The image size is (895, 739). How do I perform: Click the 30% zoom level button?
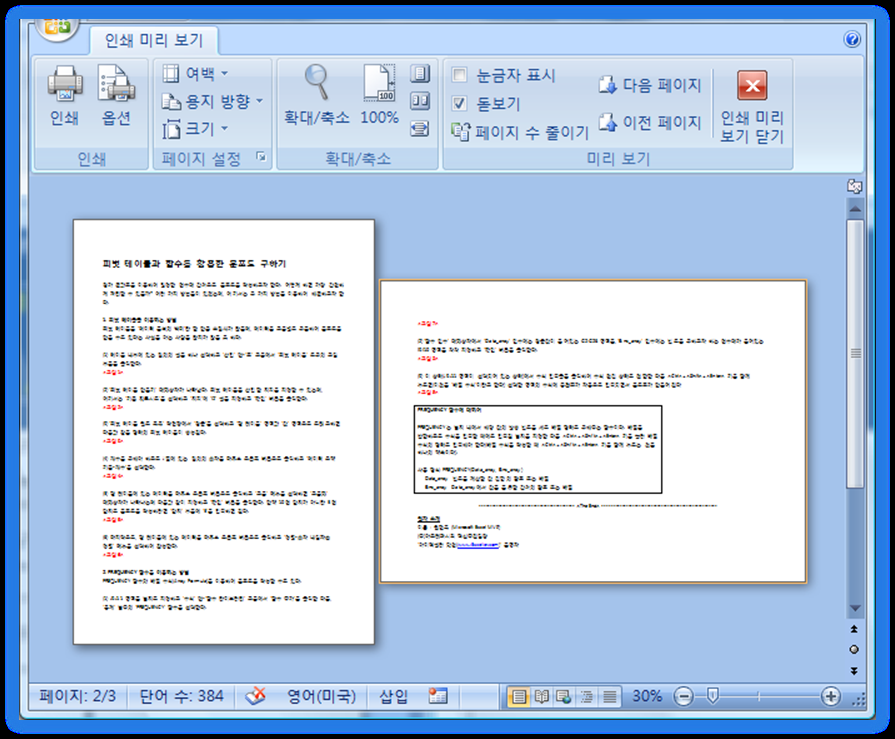[647, 696]
